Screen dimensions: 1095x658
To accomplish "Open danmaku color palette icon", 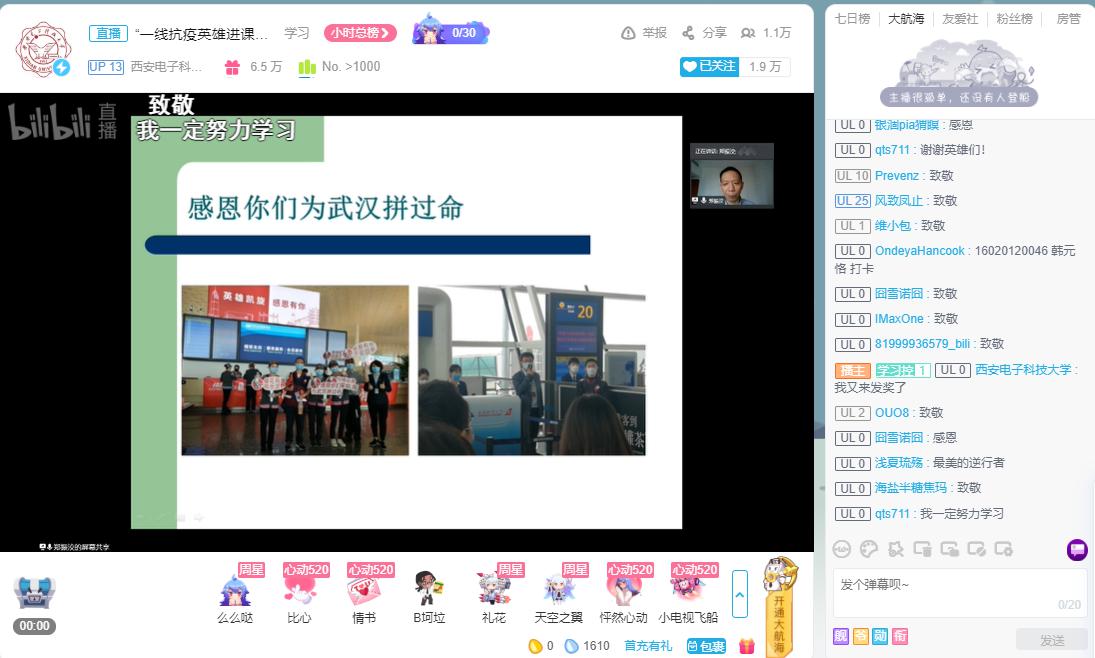I will 869,548.
